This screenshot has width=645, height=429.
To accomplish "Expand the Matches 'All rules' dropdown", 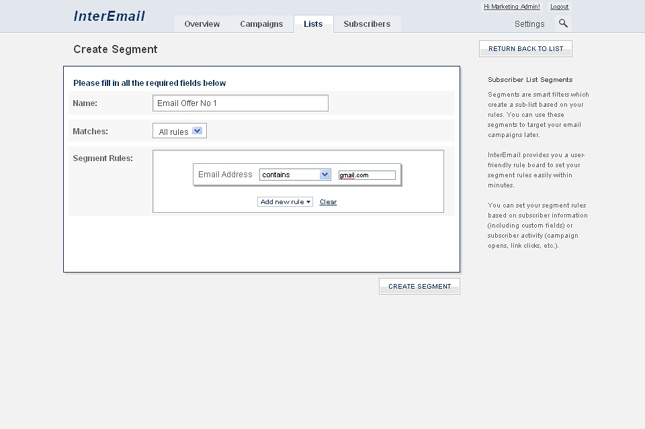I will tap(180, 131).
